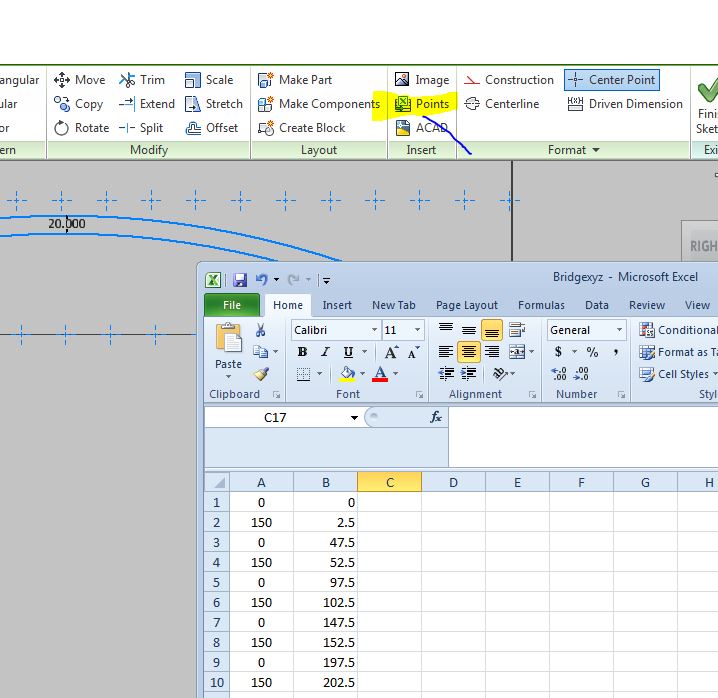Switch to the Excel Insert tab
This screenshot has width=718, height=698.
337,305
